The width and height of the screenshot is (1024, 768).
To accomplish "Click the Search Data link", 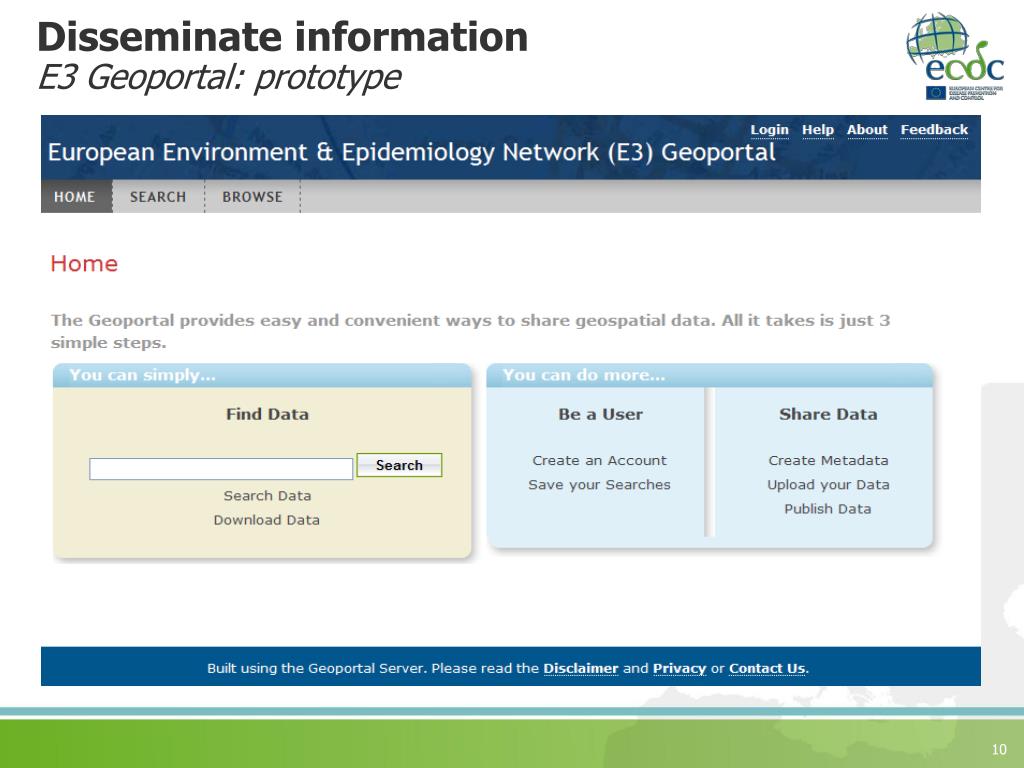I will 267,496.
